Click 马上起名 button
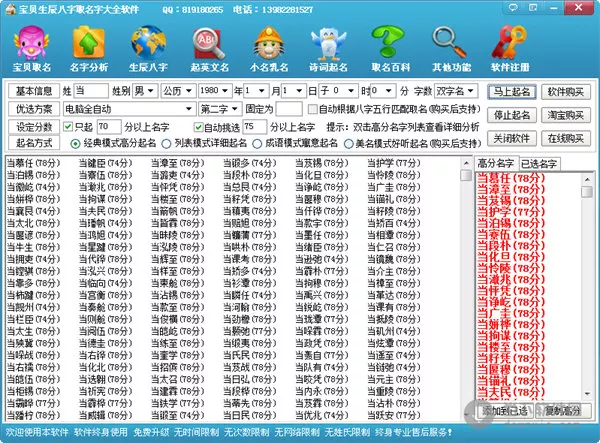This screenshot has height=443, width=600. (x=512, y=91)
